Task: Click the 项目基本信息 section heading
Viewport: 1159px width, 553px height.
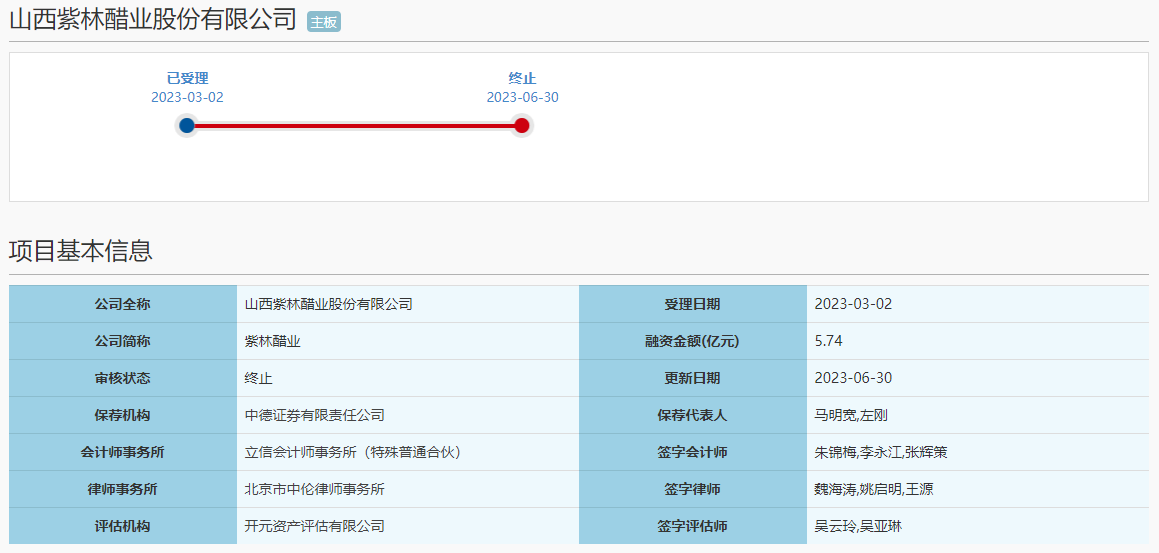Action: click(81, 251)
